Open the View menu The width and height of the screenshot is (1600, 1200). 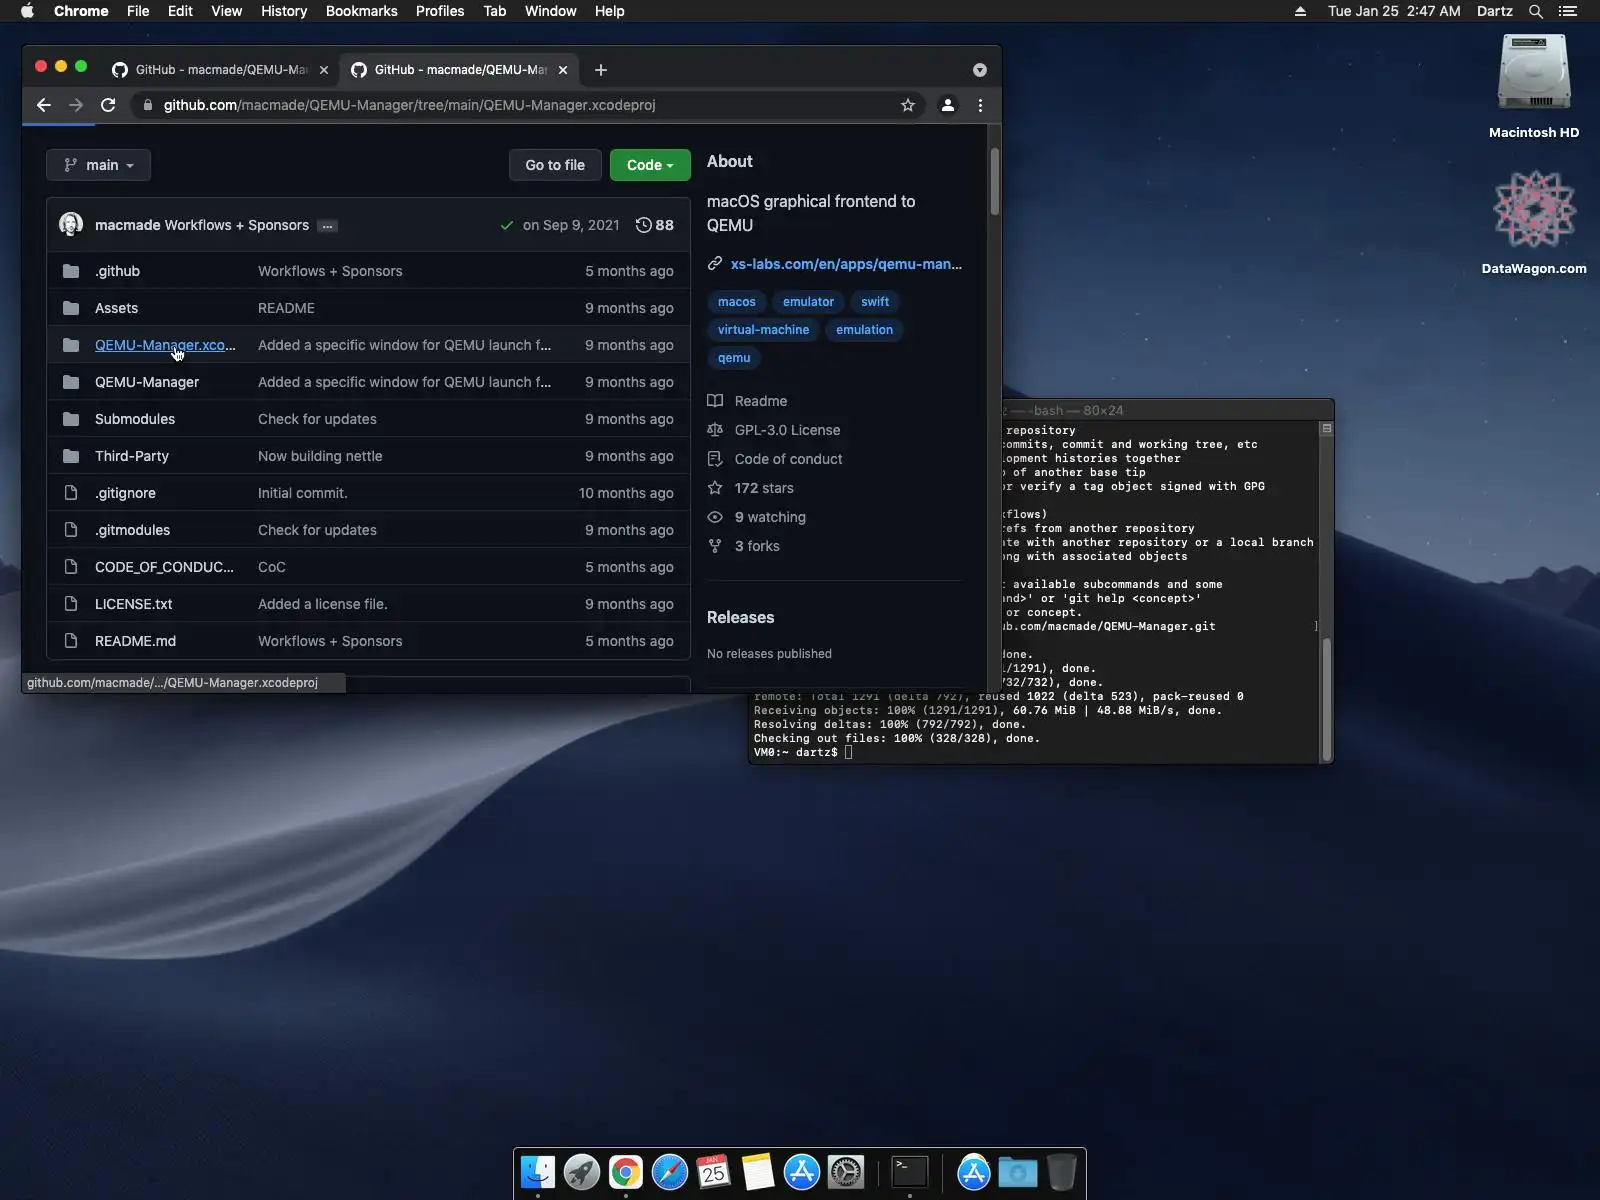(226, 11)
